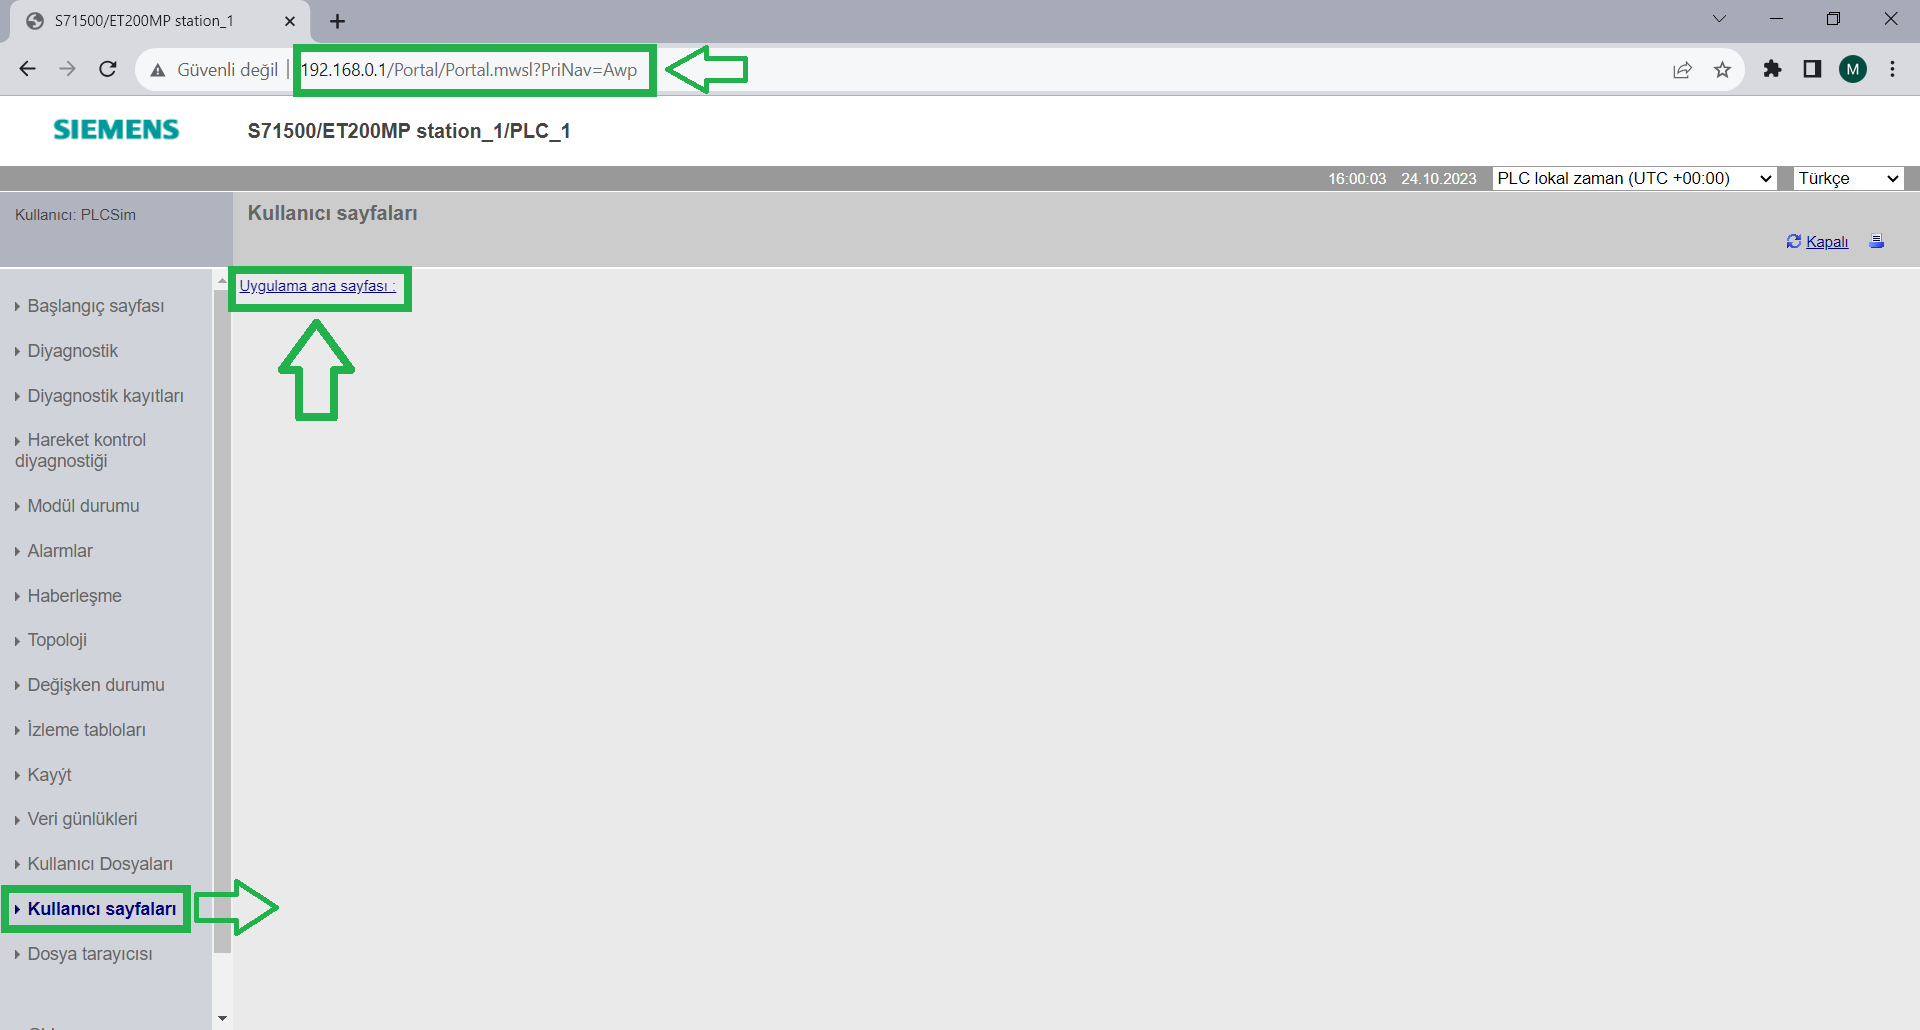Reload the page with browser refresh button
This screenshot has height=1030, width=1920.
click(108, 69)
